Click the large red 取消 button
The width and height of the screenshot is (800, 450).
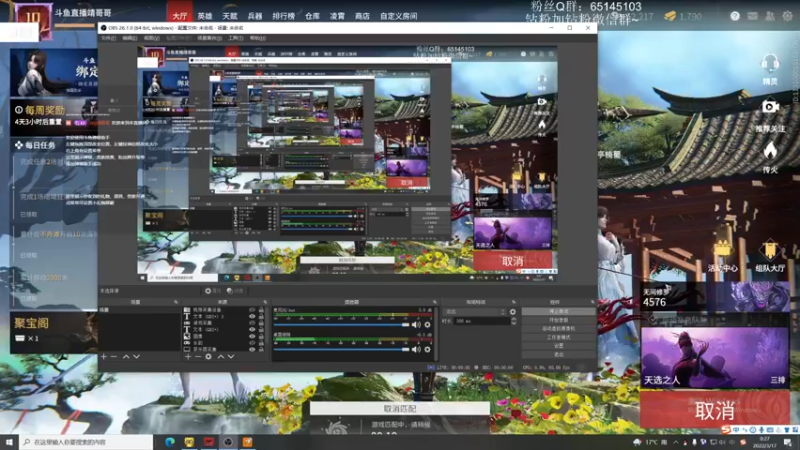click(x=714, y=410)
